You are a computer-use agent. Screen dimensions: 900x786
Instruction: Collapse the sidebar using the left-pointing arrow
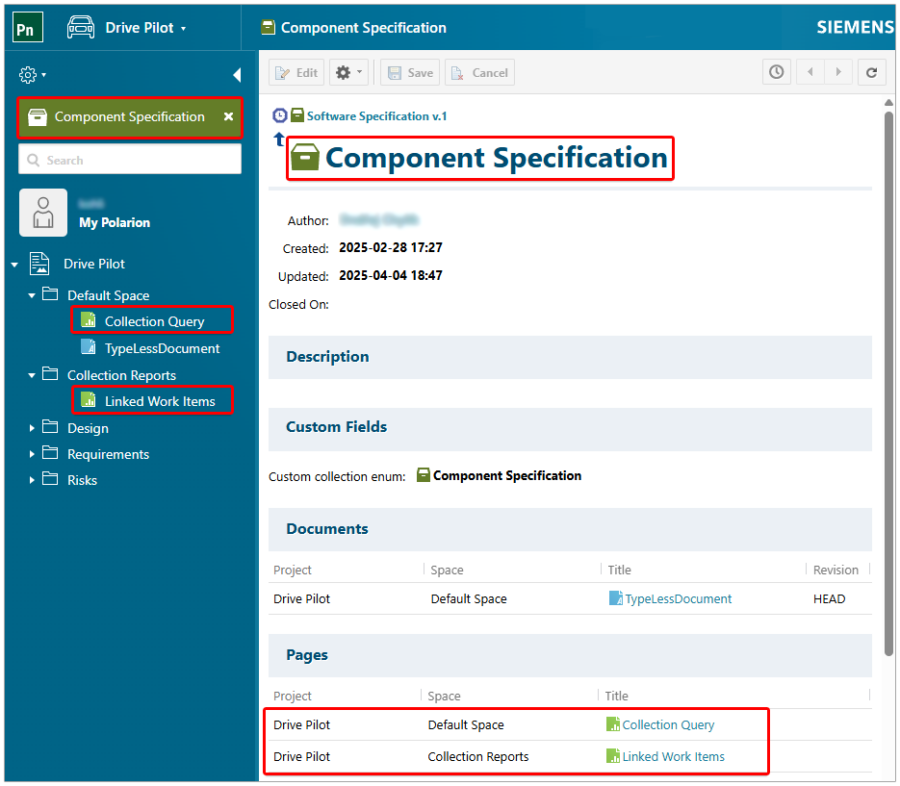(x=236, y=74)
